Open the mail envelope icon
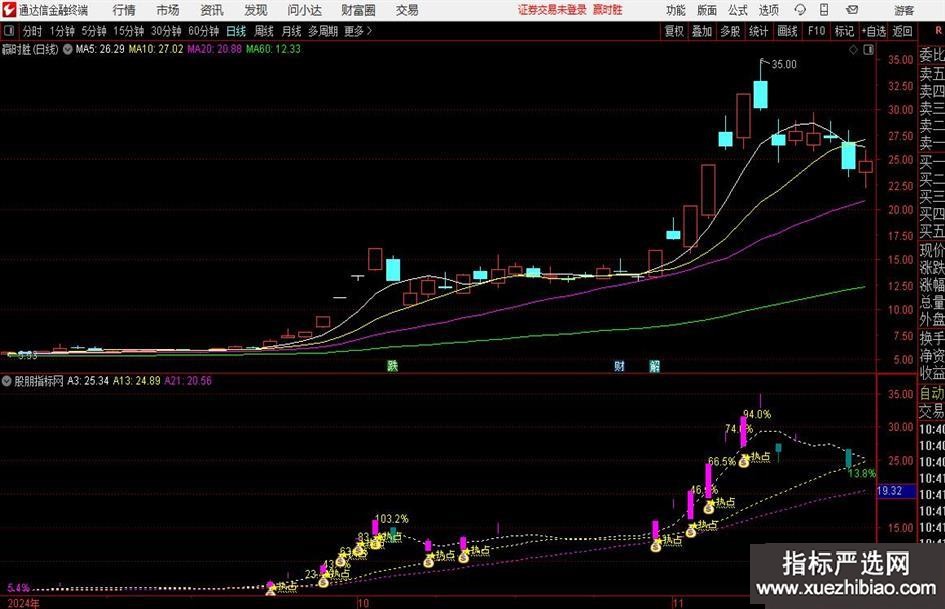 852,10
